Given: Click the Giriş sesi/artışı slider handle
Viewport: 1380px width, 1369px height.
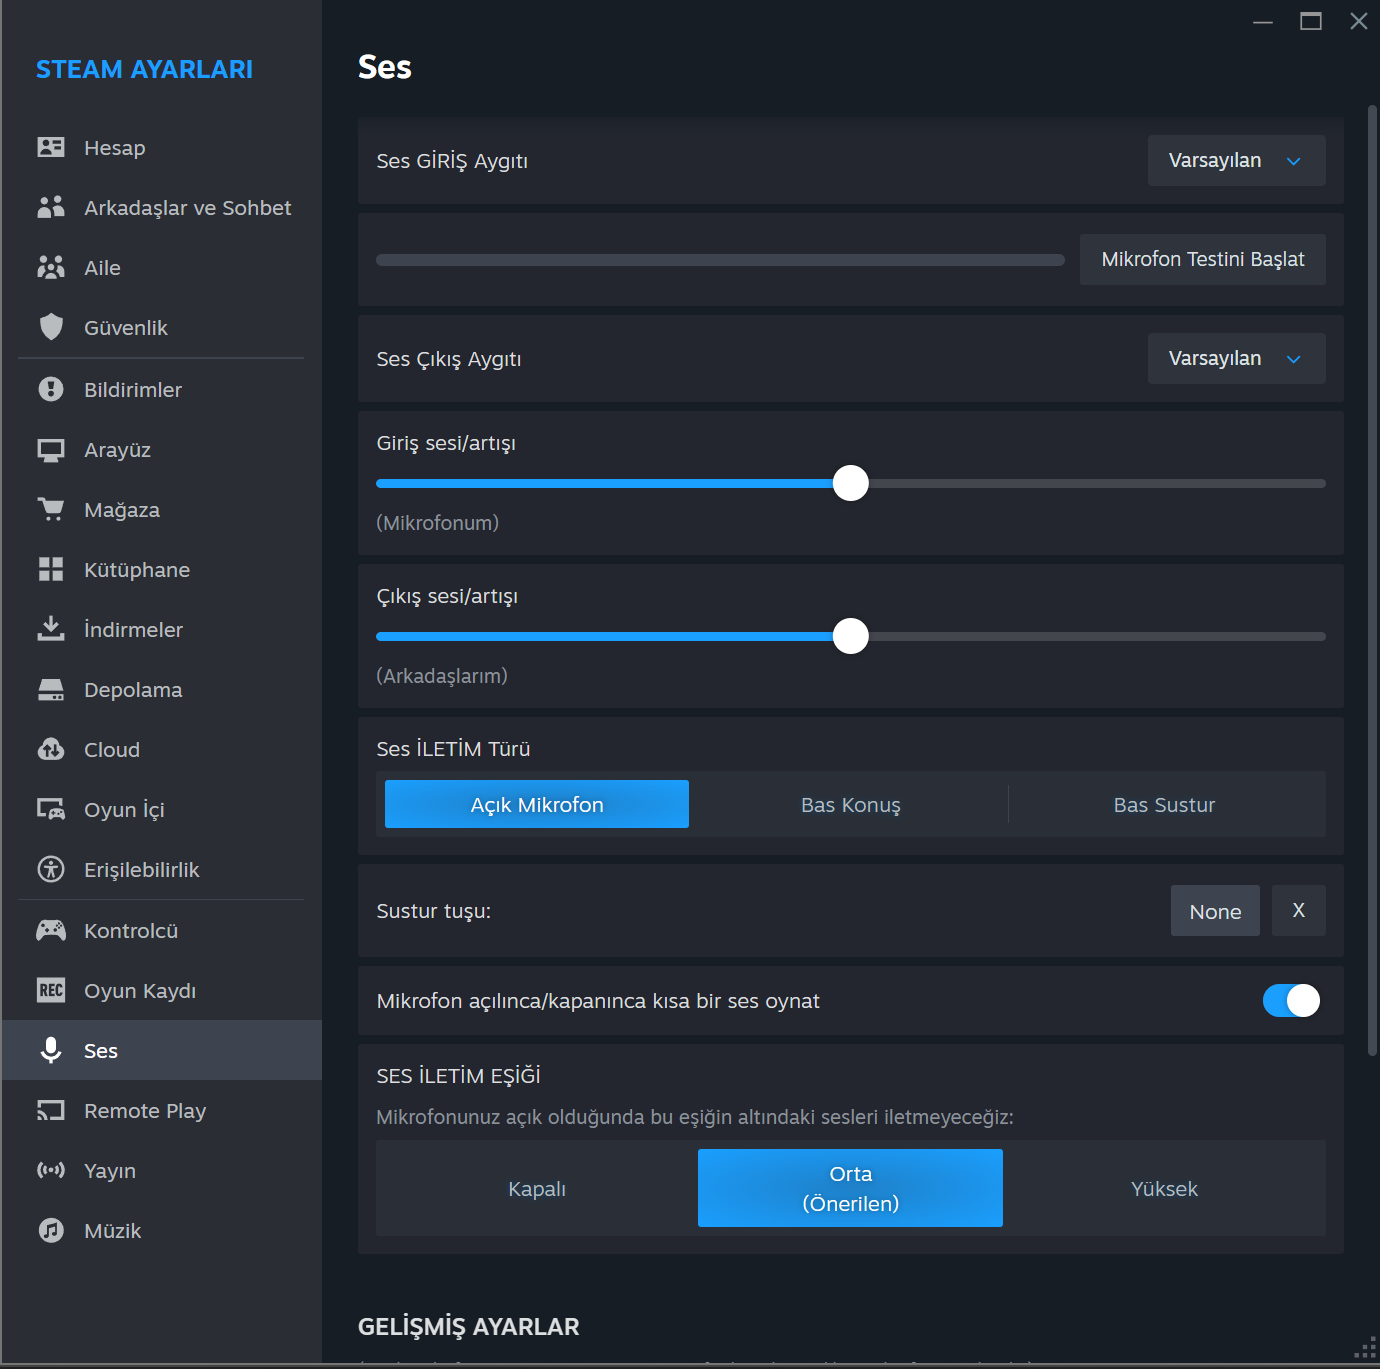Looking at the screenshot, I should [x=851, y=483].
